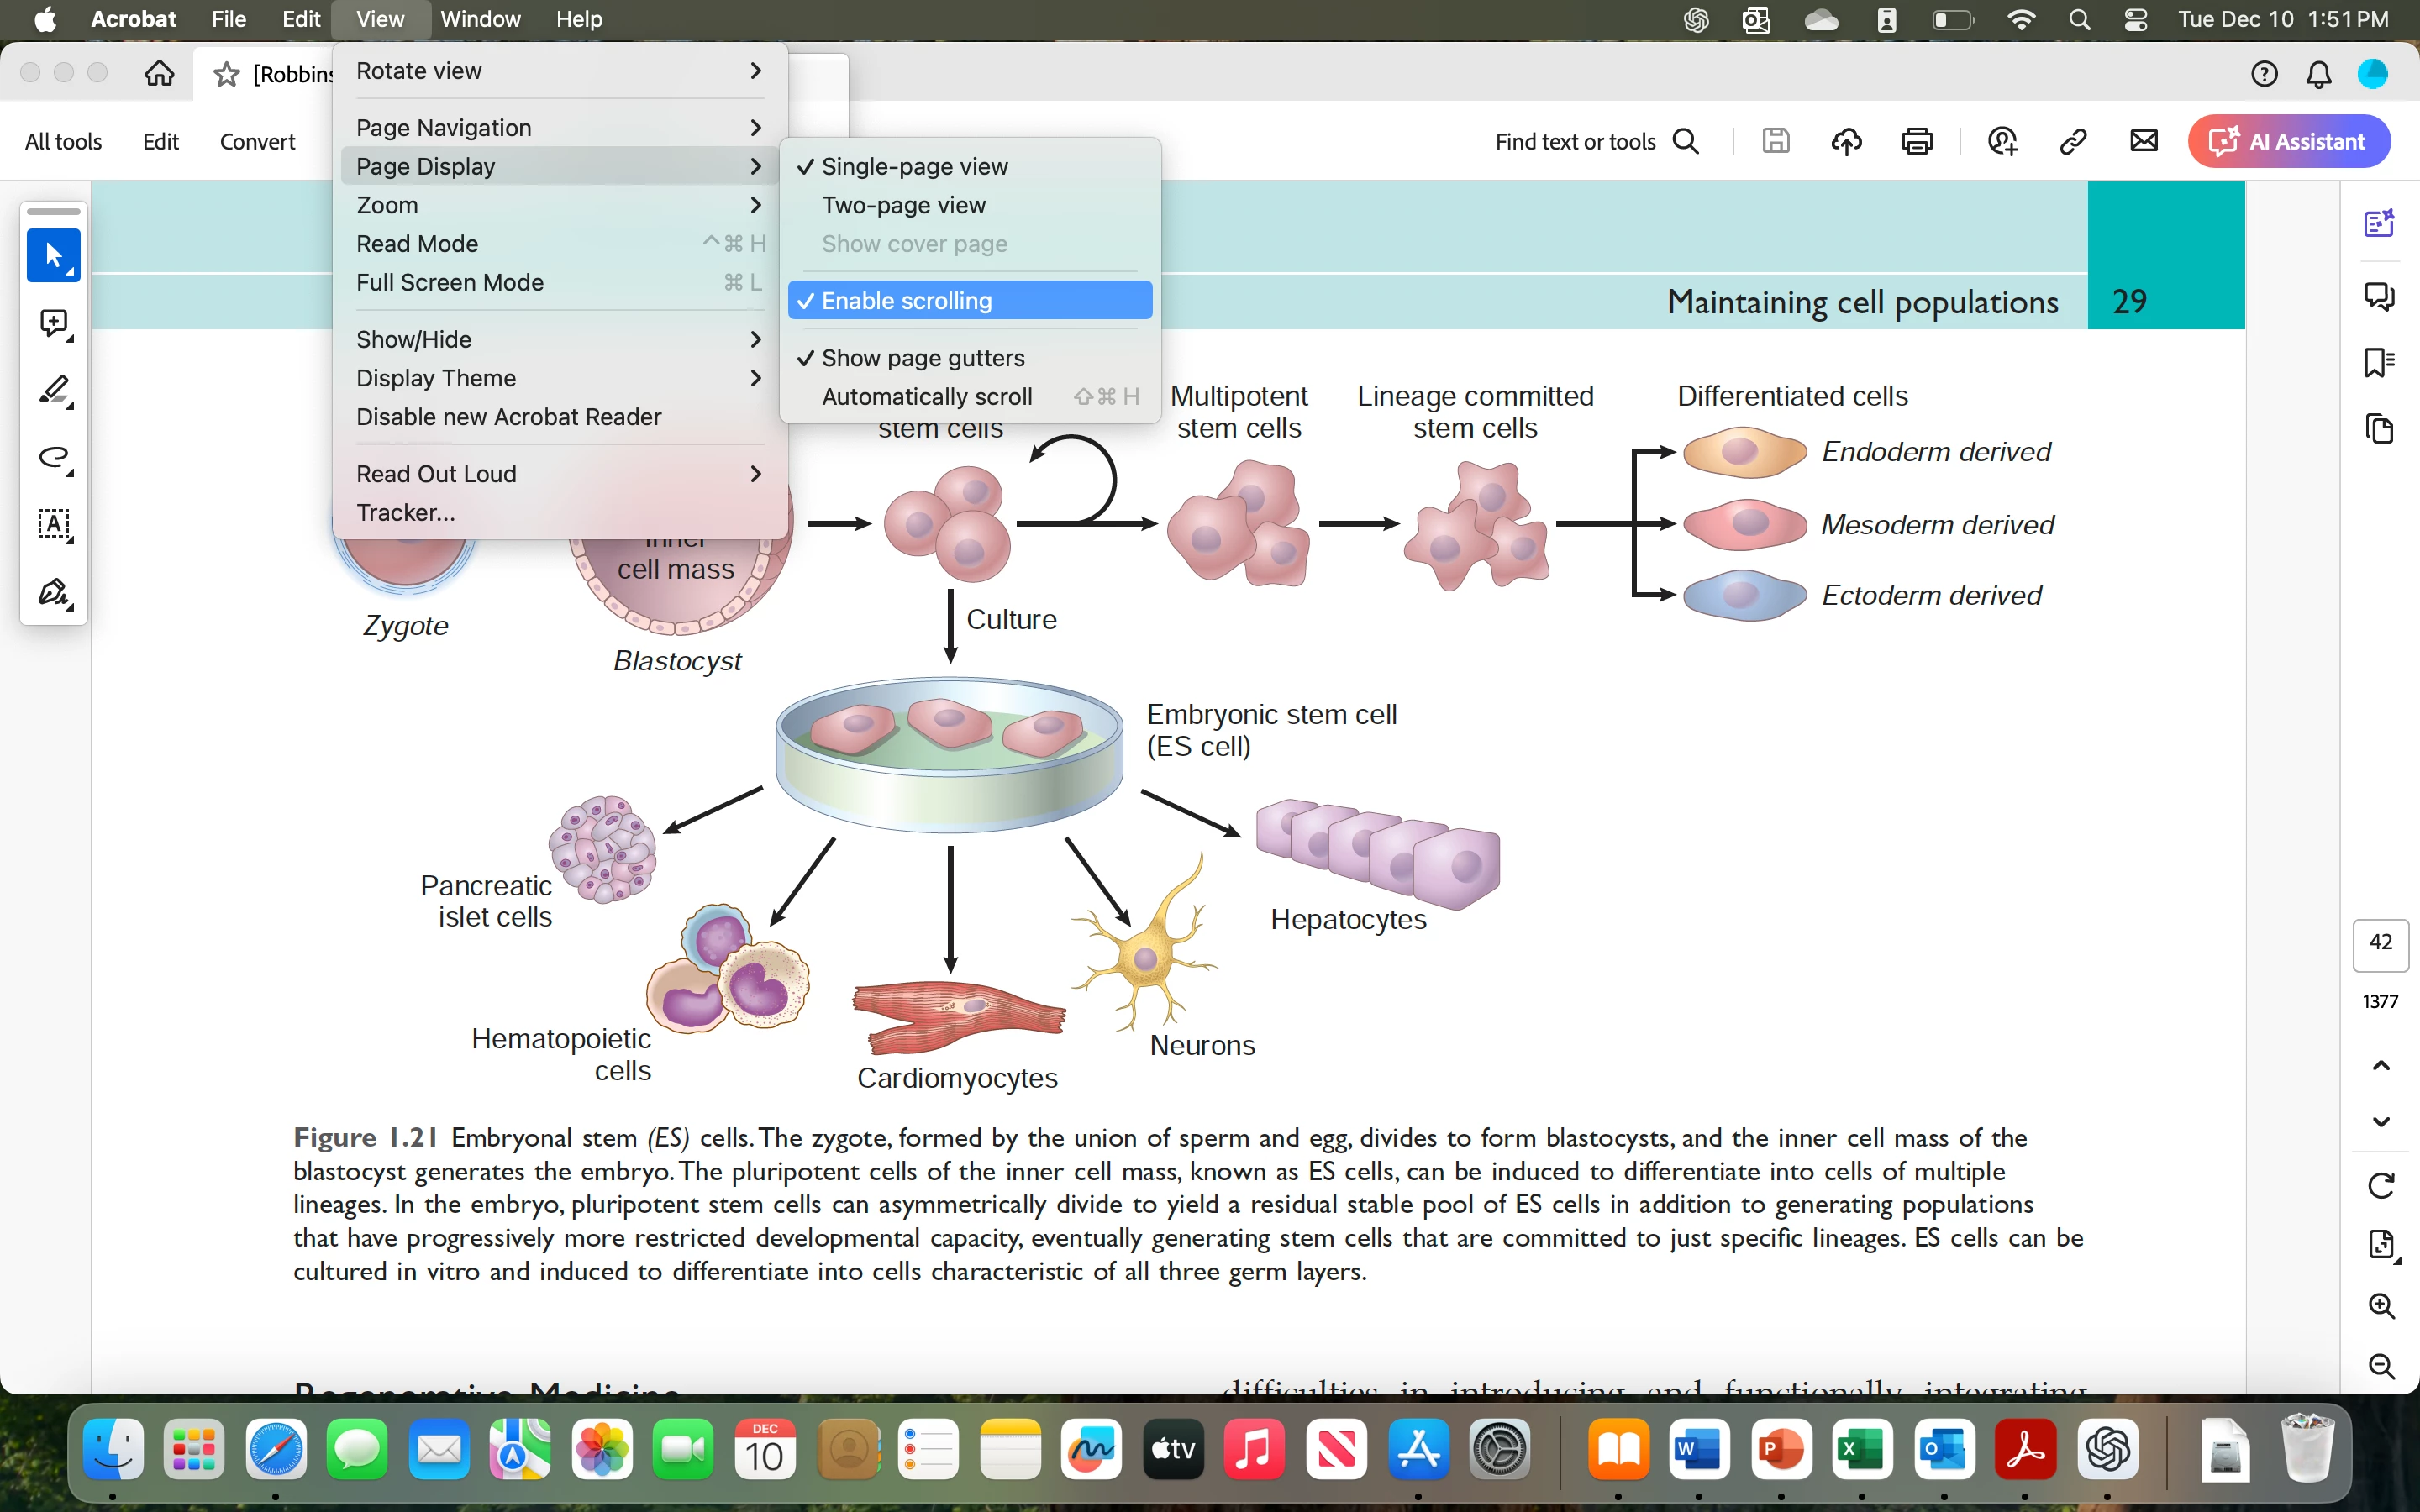This screenshot has width=2420, height=1512.
Task: Select Full Screen Mode menu item
Action: (x=450, y=283)
